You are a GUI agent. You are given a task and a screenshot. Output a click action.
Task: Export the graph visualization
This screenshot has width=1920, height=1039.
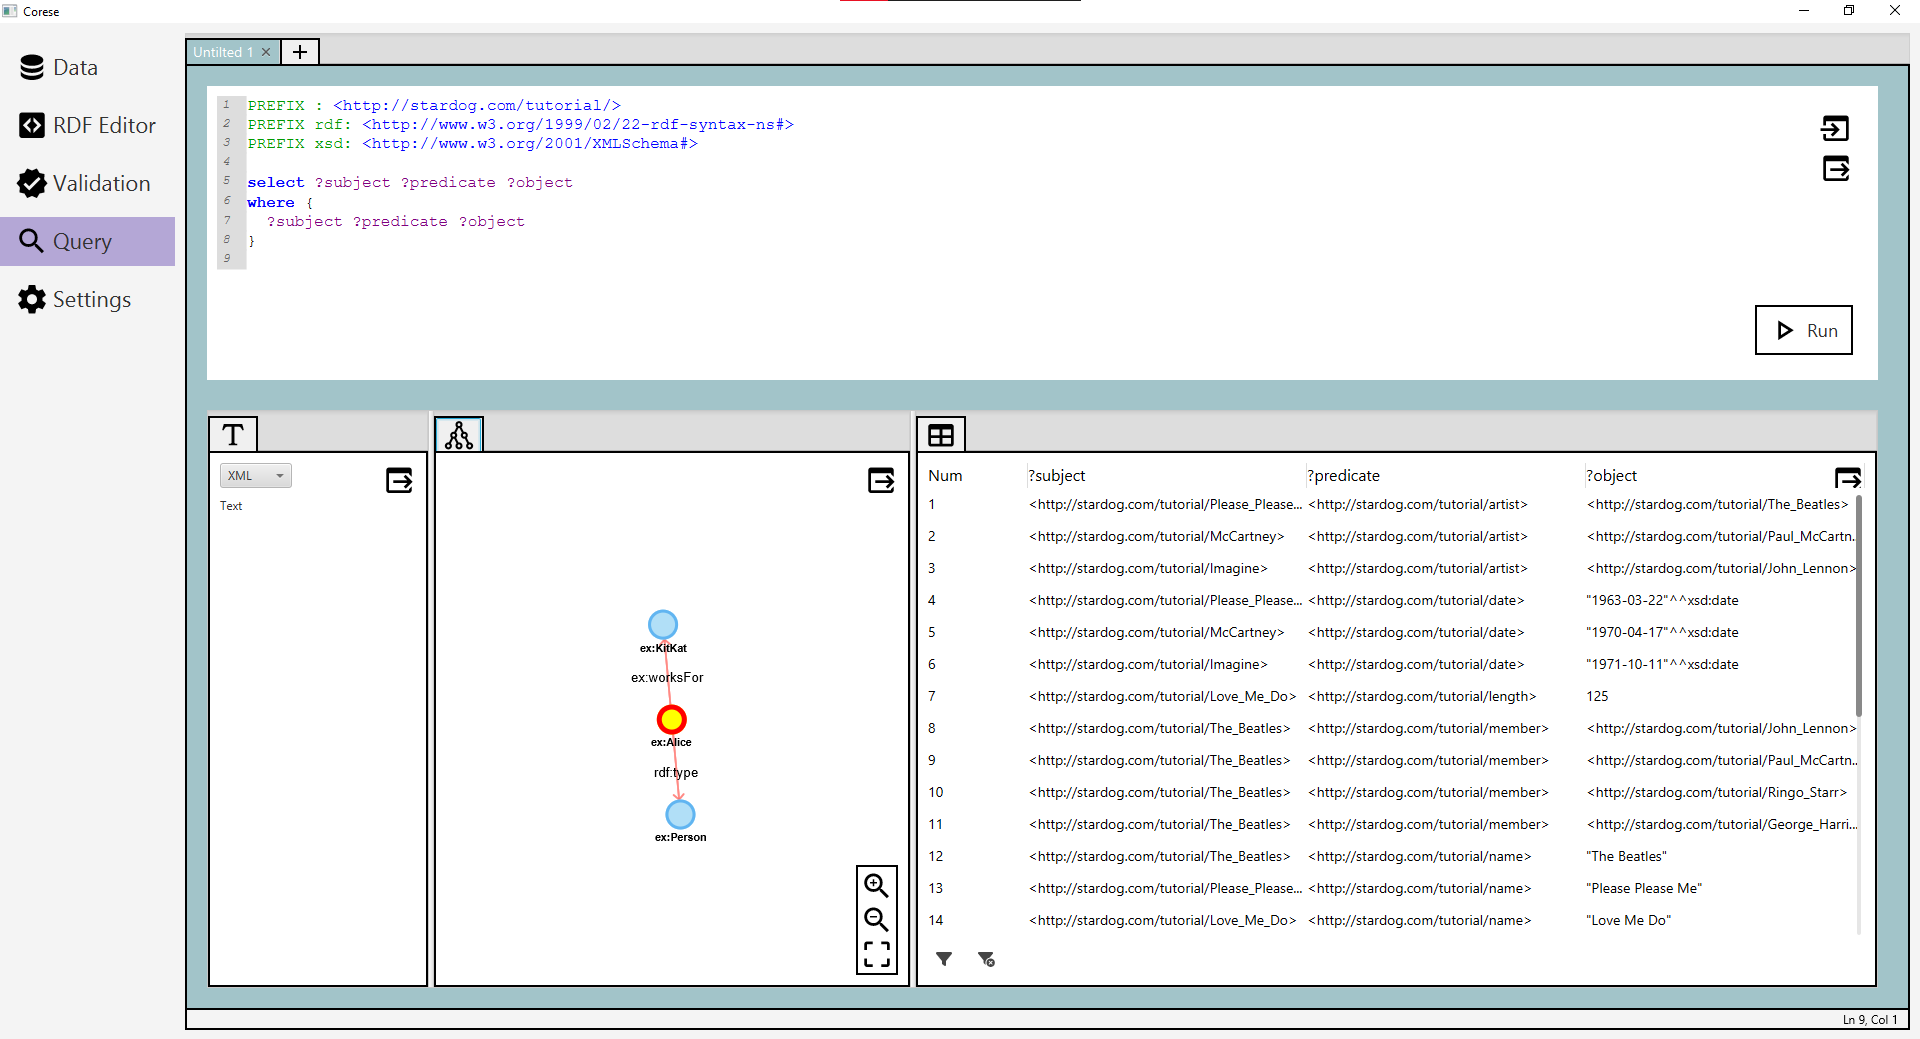(881, 481)
